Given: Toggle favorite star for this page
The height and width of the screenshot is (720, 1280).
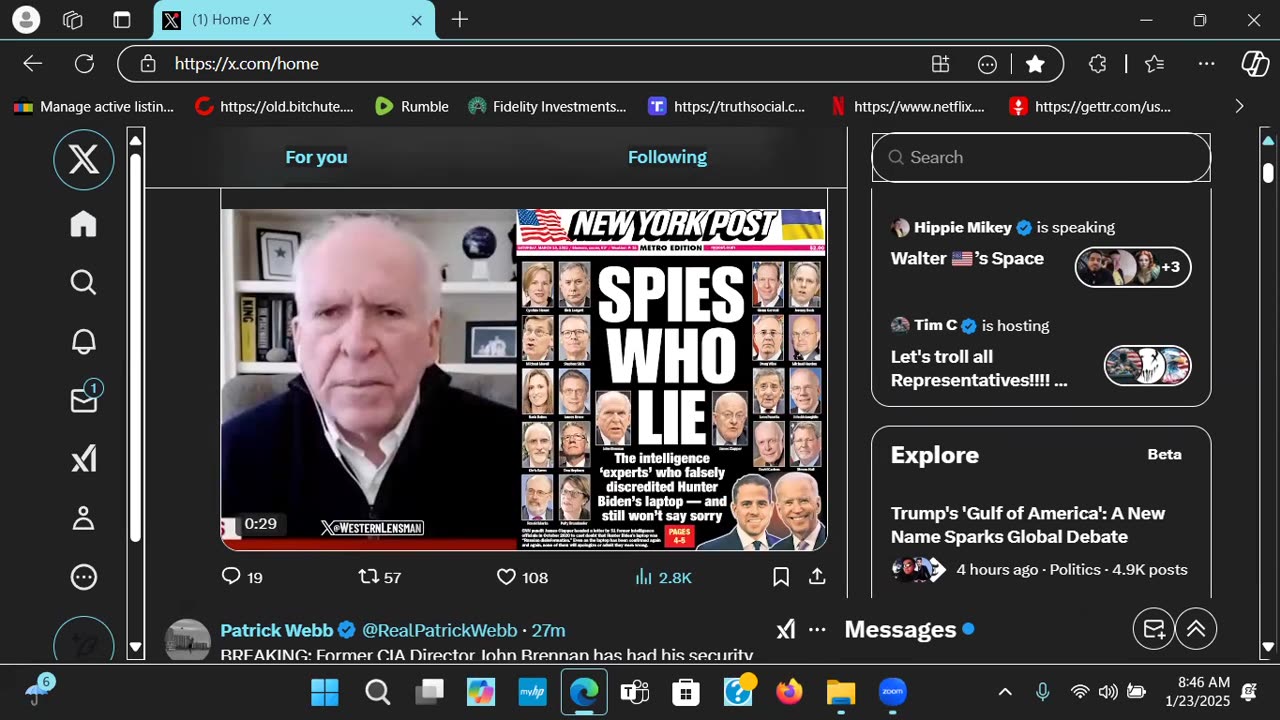Looking at the screenshot, I should click(x=1035, y=64).
